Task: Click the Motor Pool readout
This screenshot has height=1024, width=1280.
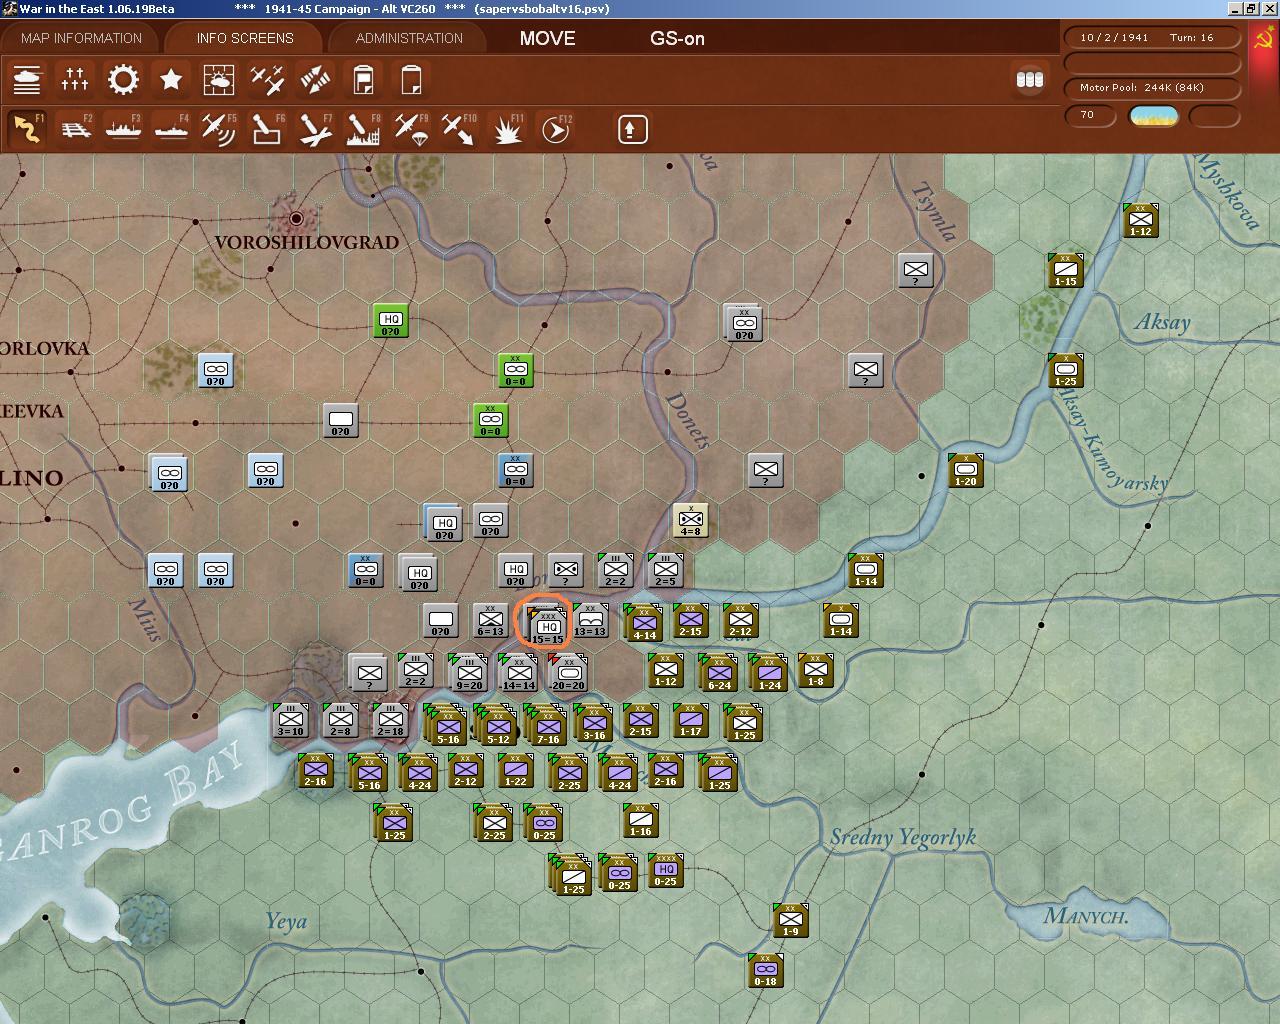Action: [x=1152, y=87]
